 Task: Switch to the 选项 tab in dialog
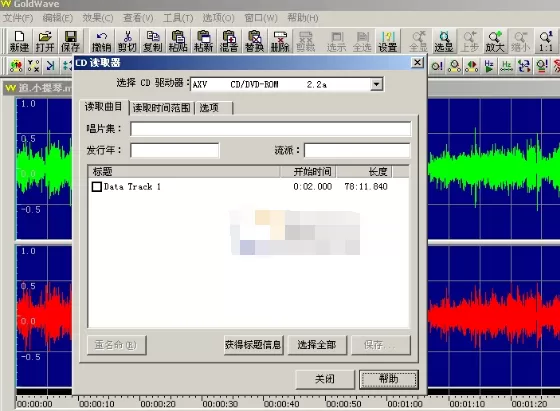click(214, 108)
